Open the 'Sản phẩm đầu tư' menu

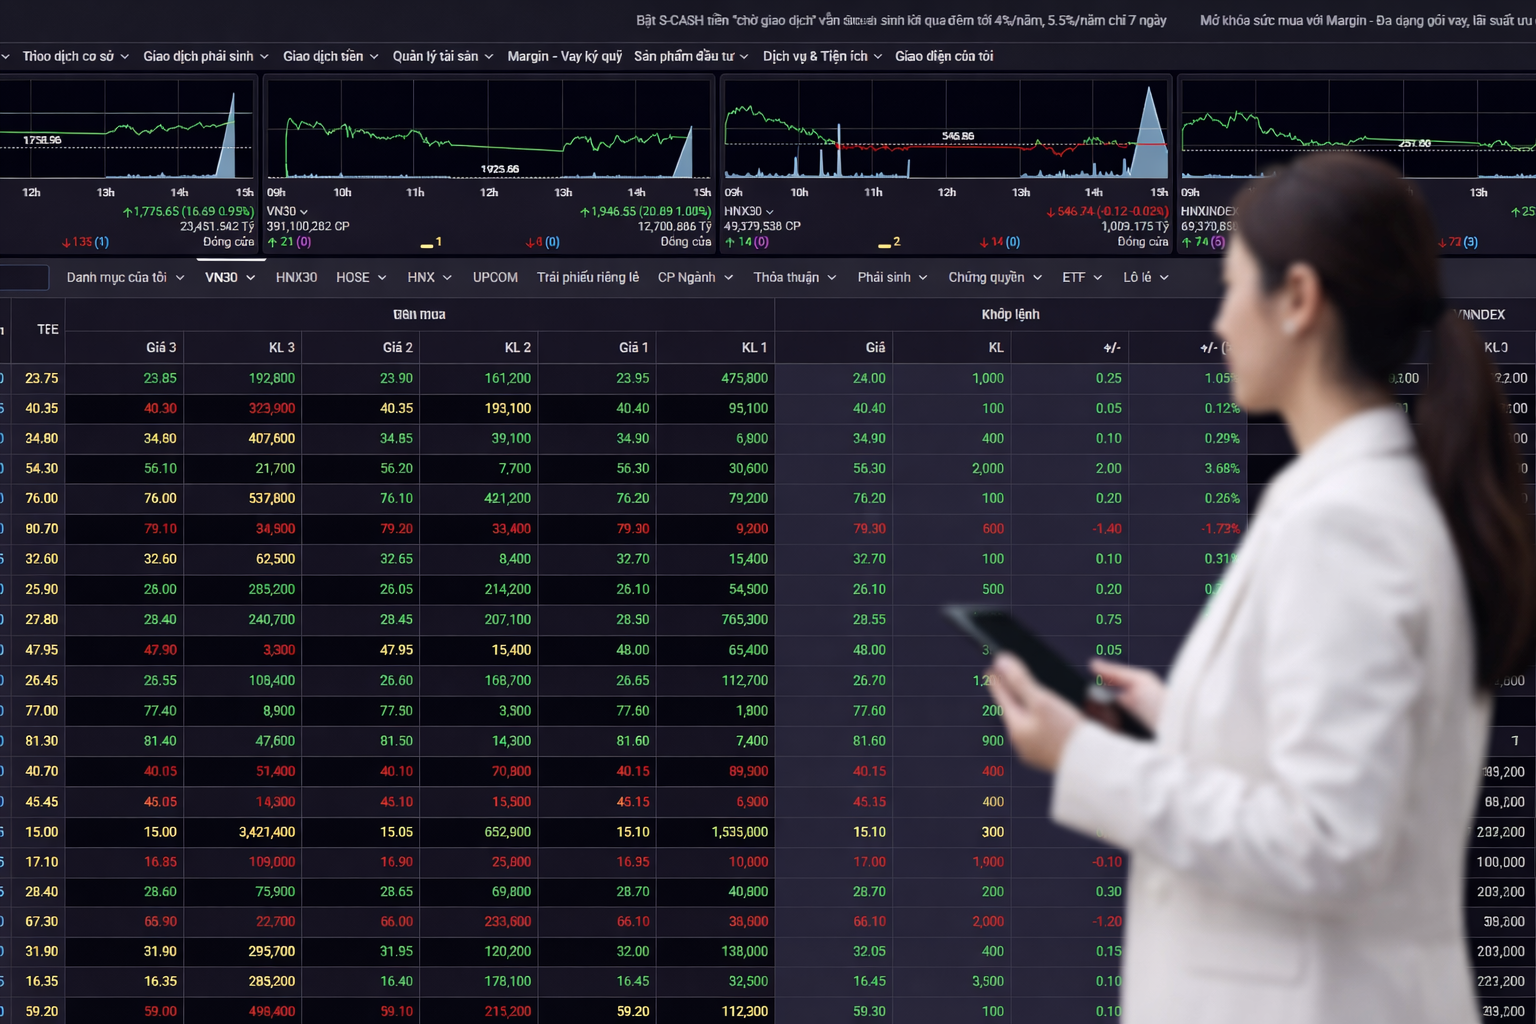click(690, 57)
